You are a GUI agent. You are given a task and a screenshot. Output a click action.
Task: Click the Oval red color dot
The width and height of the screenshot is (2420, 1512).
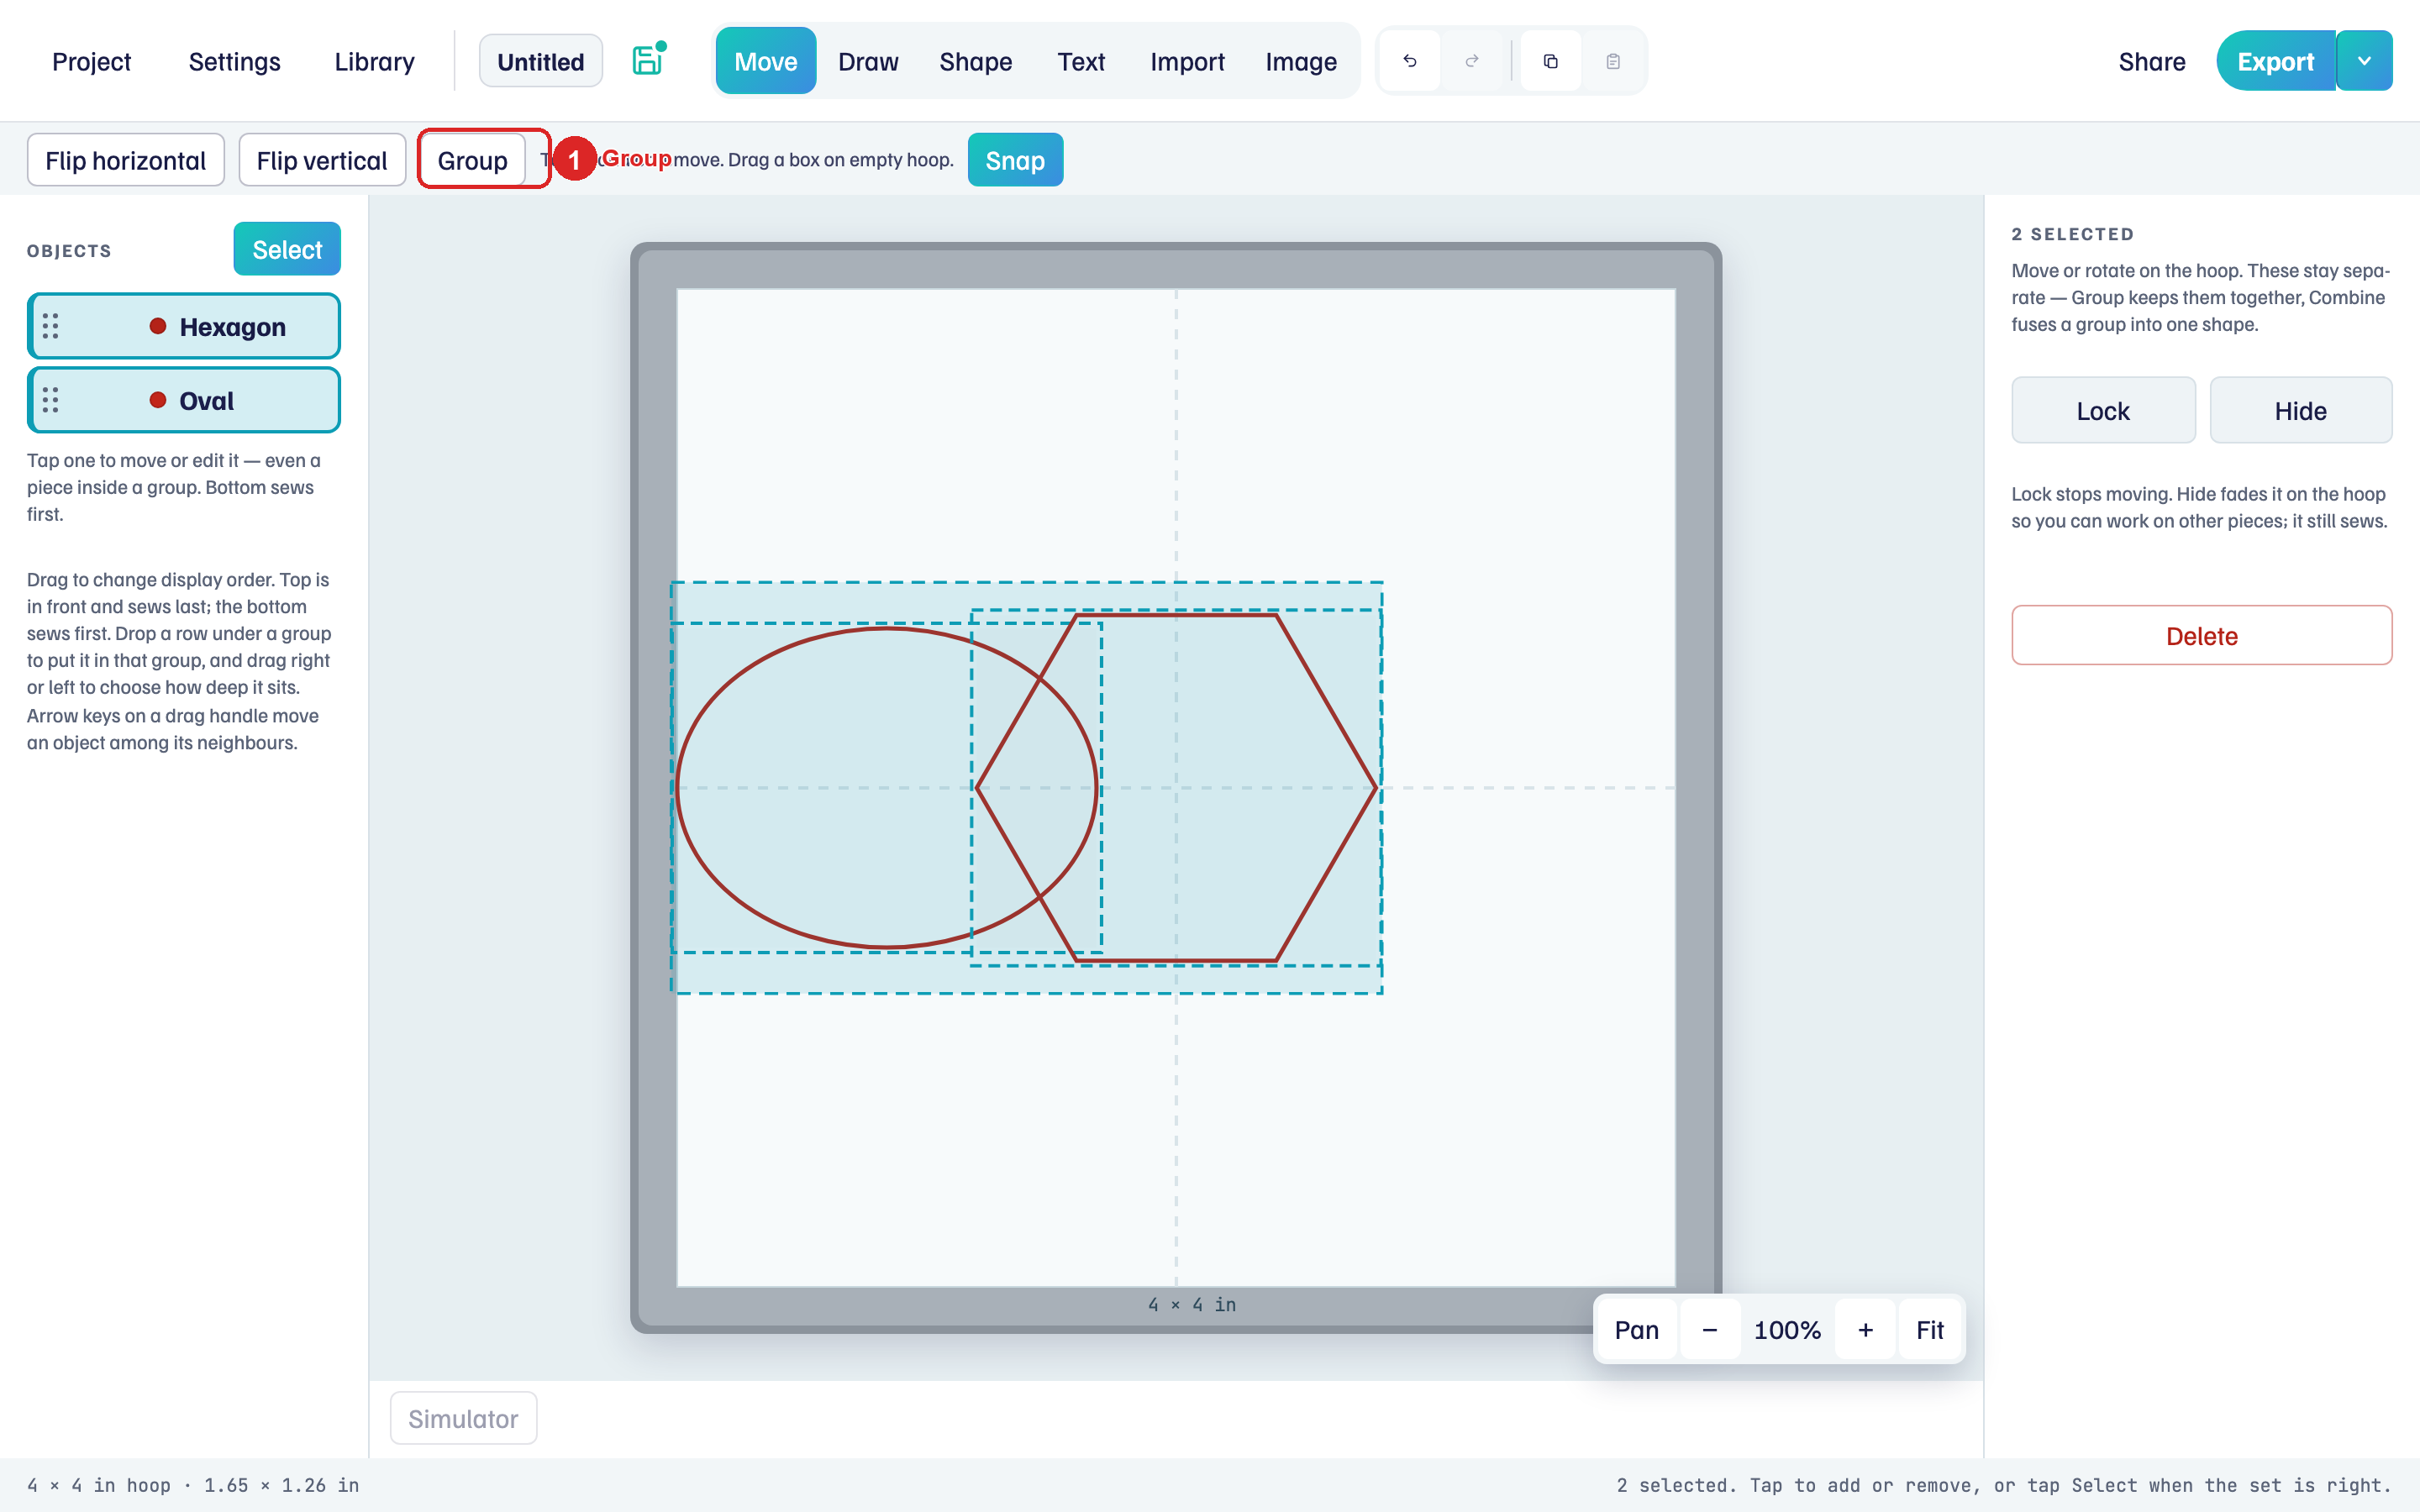point(157,400)
